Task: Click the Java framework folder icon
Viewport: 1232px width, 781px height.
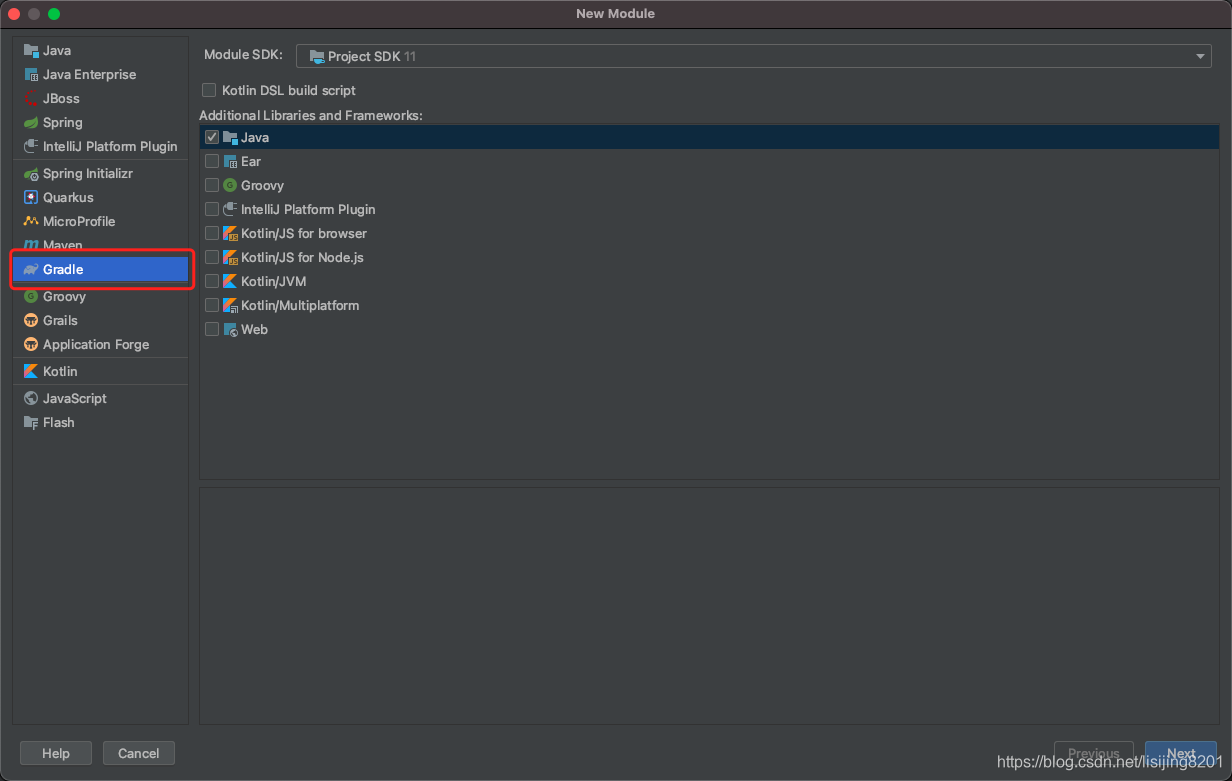Action: pos(230,137)
